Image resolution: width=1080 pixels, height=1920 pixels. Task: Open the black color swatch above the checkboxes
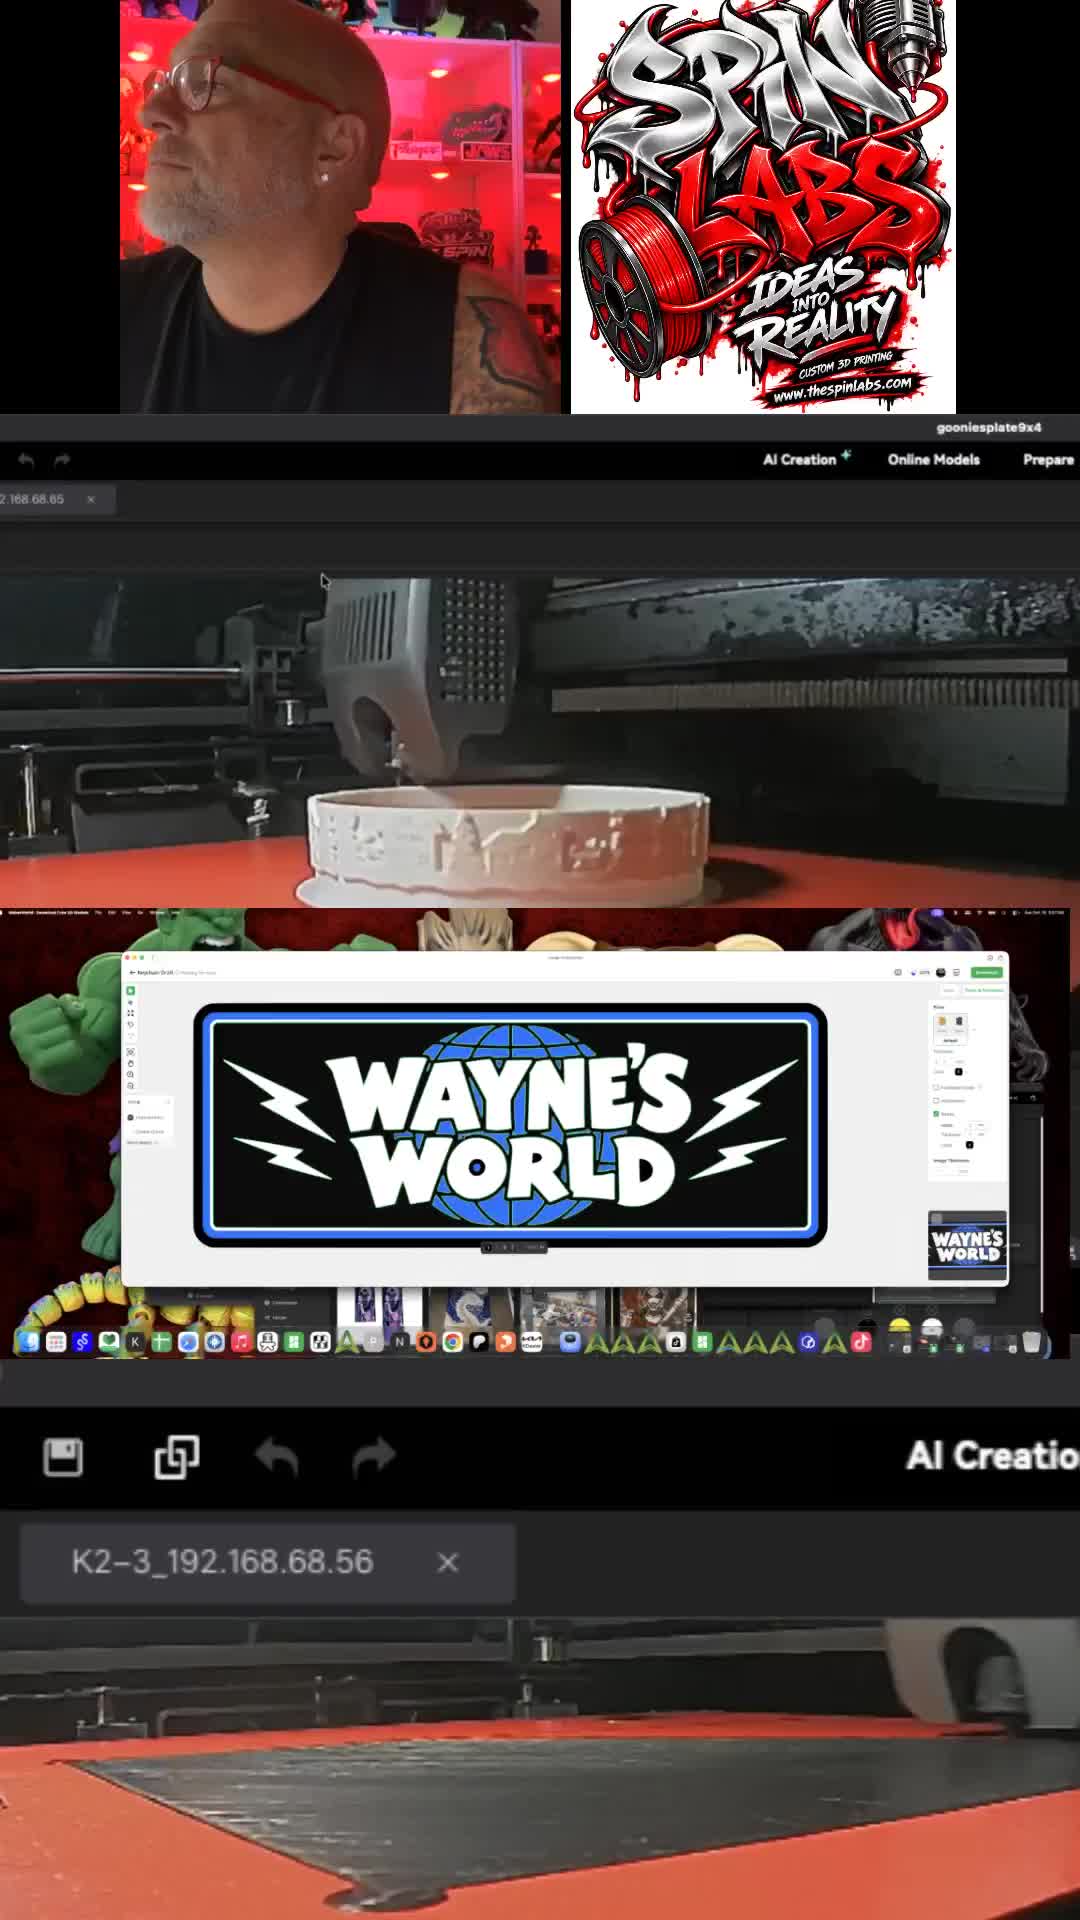(x=958, y=1072)
